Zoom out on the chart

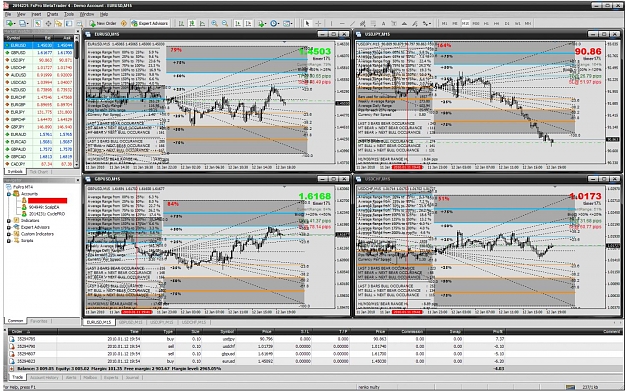click(x=225, y=24)
